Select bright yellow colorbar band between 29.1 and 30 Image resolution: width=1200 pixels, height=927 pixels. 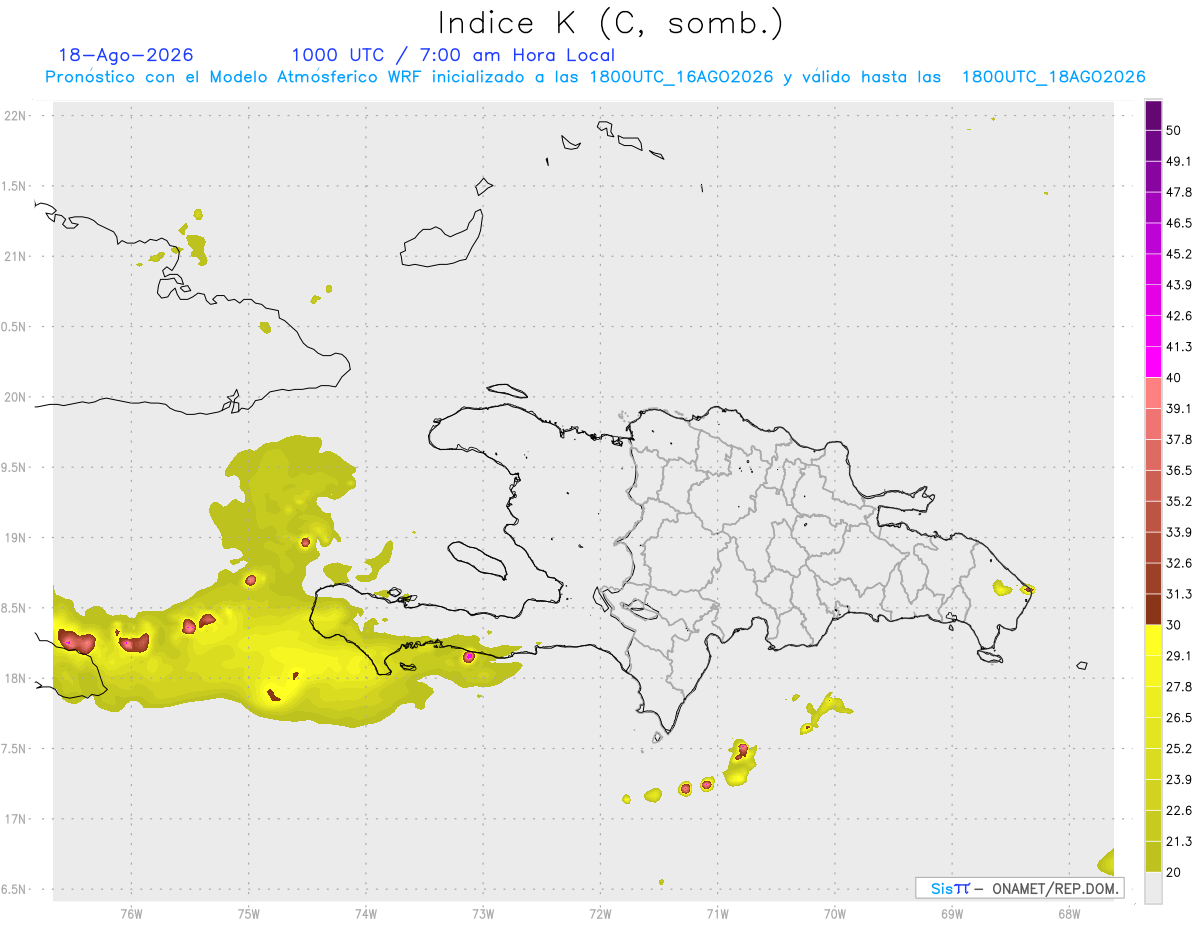1153,640
